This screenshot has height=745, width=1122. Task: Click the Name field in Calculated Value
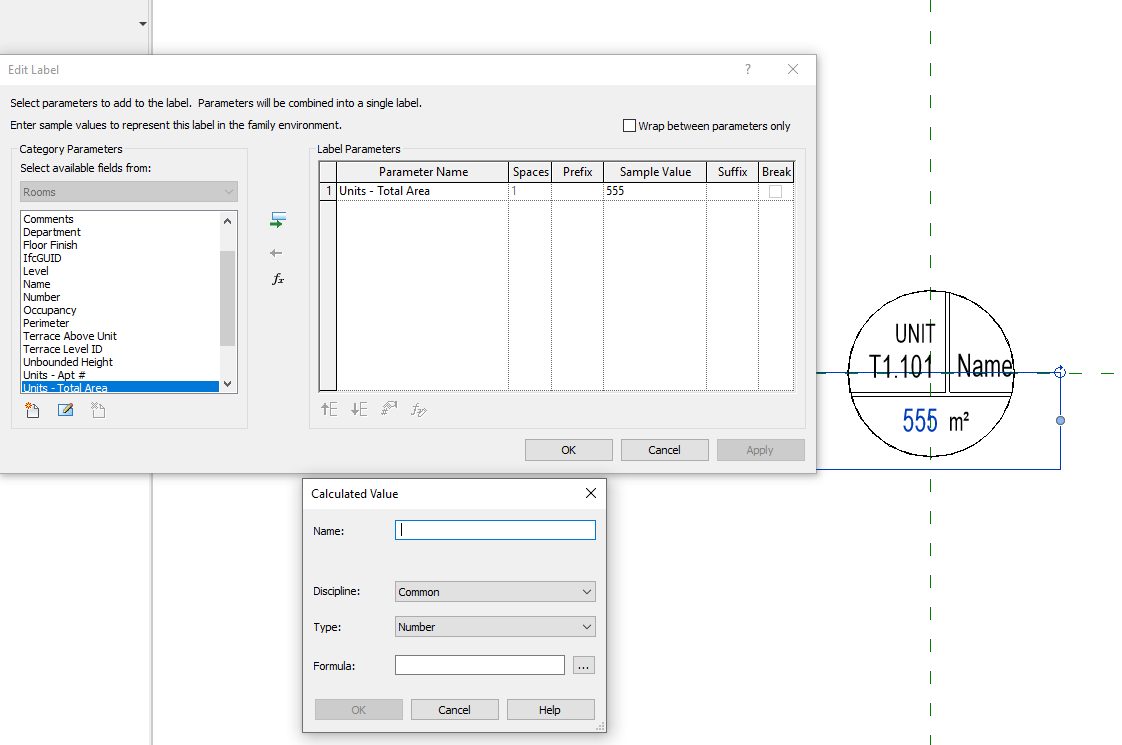(x=494, y=529)
